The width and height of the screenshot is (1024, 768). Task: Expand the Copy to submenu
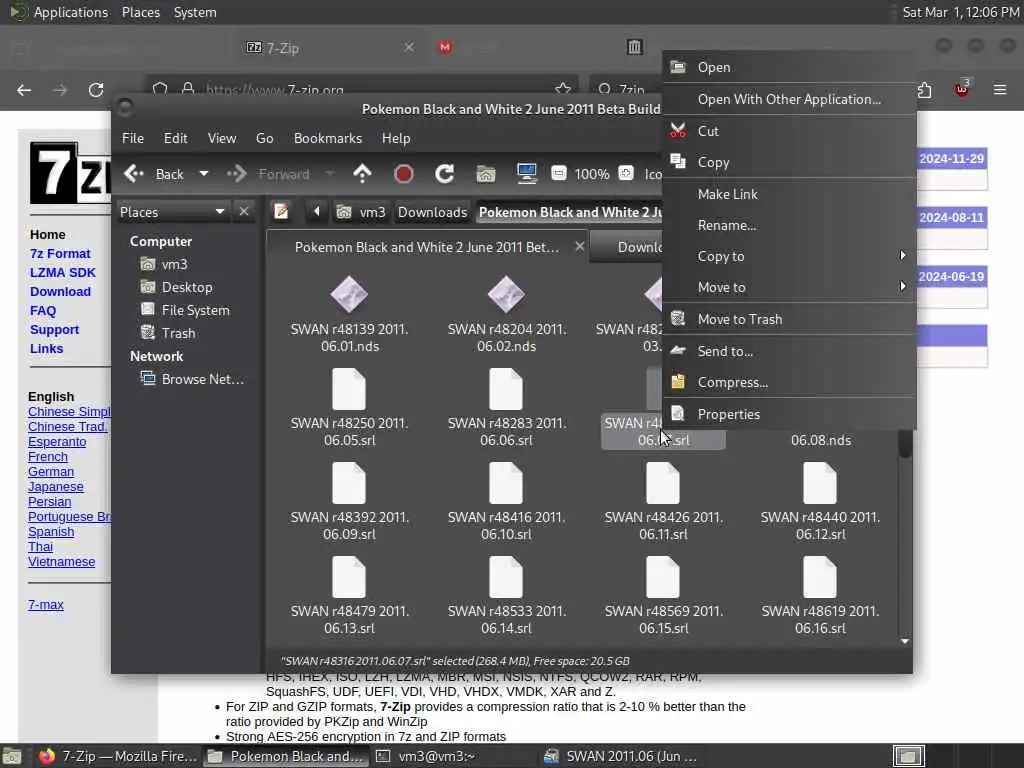[x=789, y=256]
